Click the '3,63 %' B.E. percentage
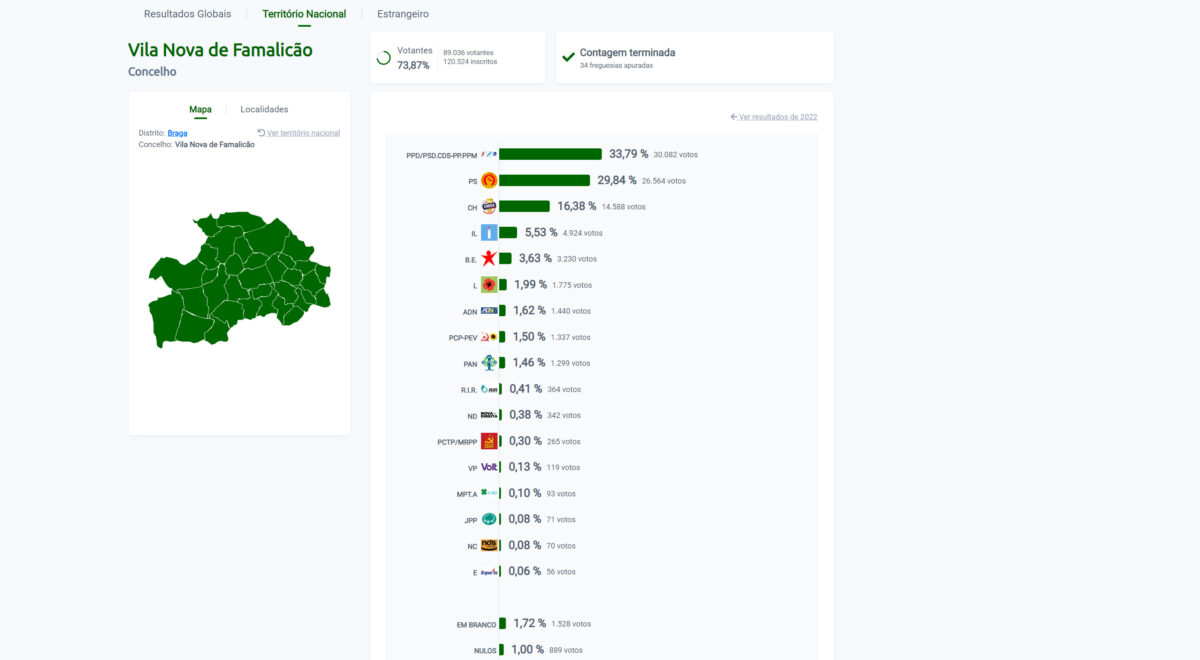Screen dimensions: 1200x660 pos(535,258)
